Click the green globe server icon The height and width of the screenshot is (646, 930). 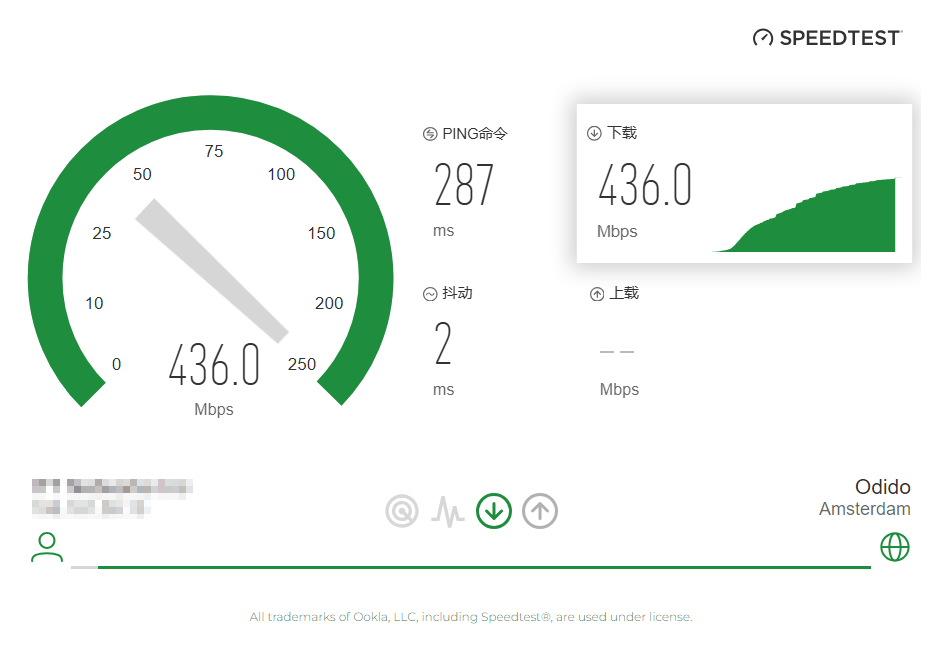click(x=894, y=546)
